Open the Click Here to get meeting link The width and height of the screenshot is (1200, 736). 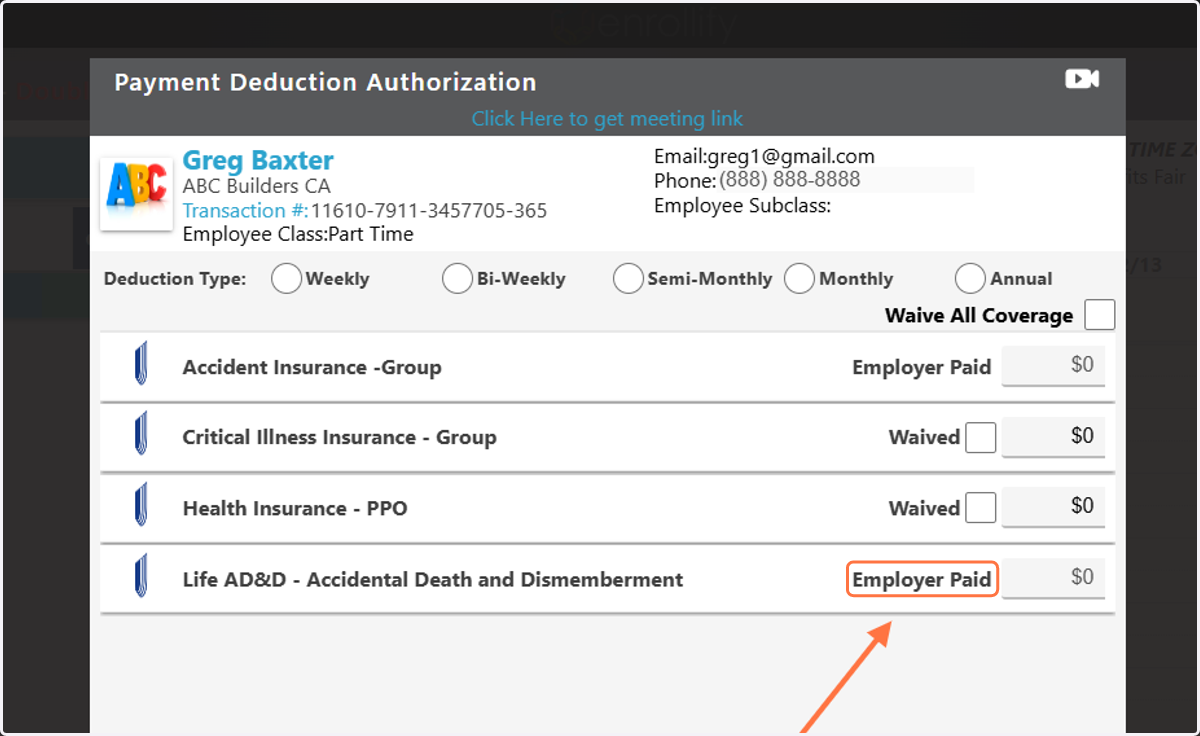607,119
